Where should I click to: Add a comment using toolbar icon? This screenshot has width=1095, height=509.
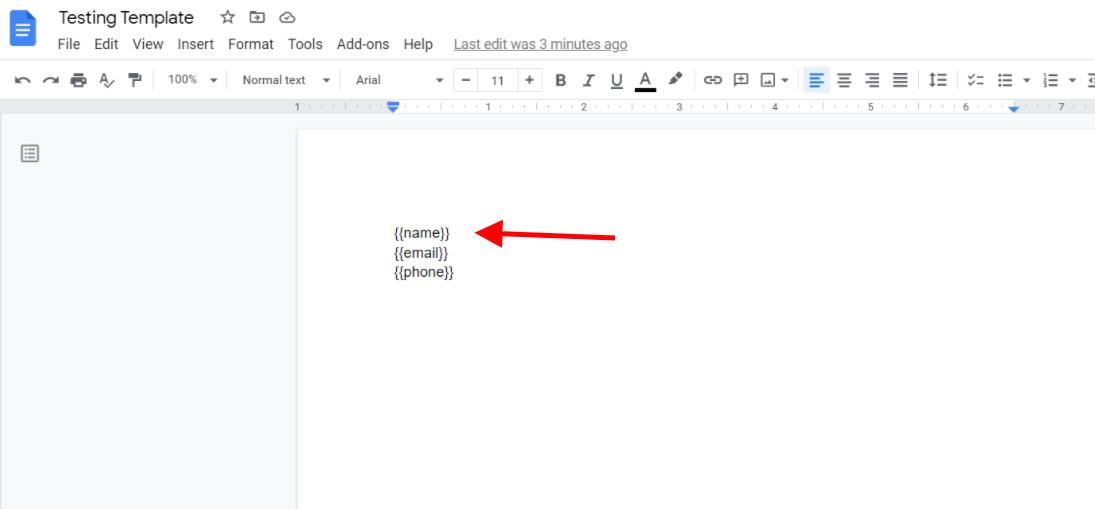(741, 80)
